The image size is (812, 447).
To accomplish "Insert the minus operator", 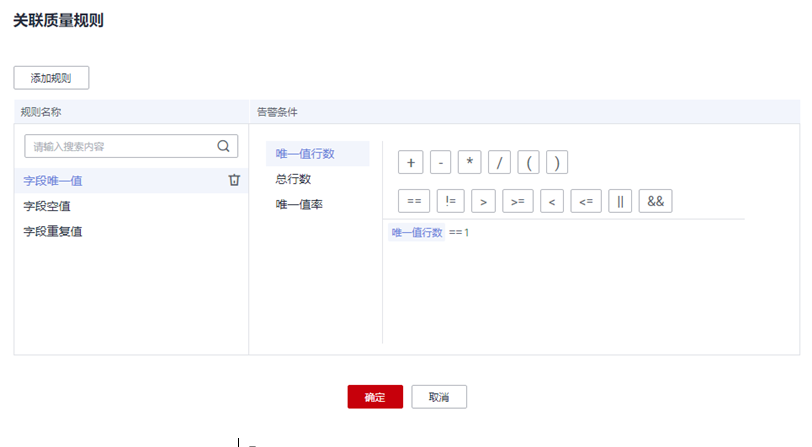I will point(441,162).
